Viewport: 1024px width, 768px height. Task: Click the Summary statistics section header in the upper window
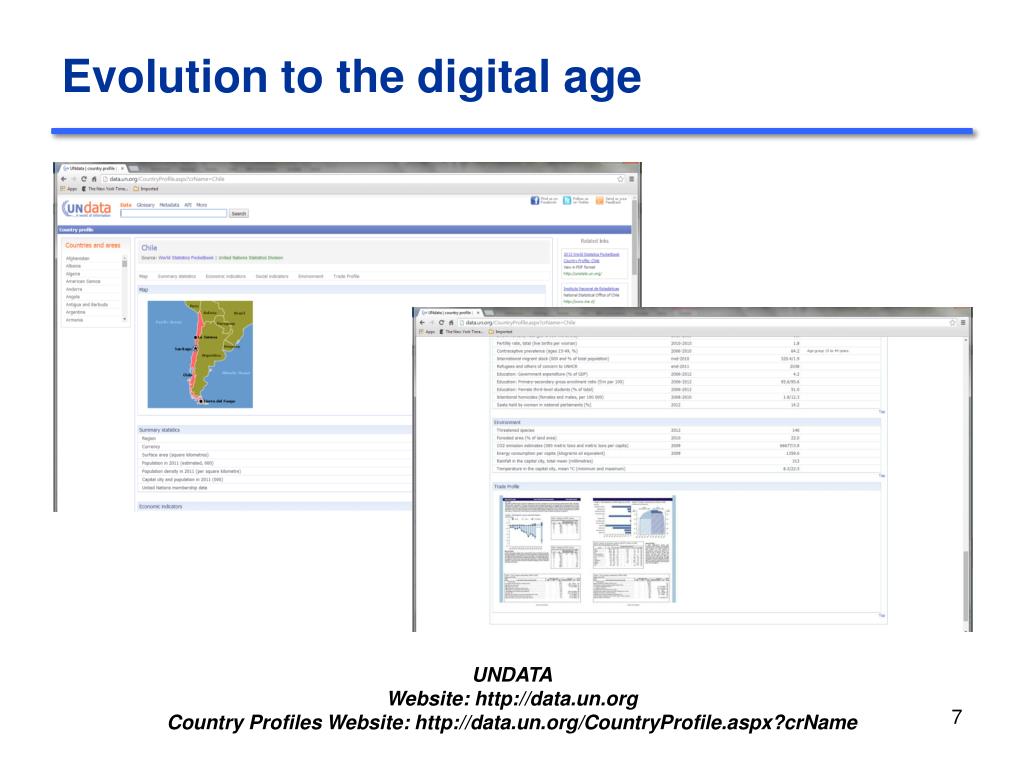[x=275, y=430]
